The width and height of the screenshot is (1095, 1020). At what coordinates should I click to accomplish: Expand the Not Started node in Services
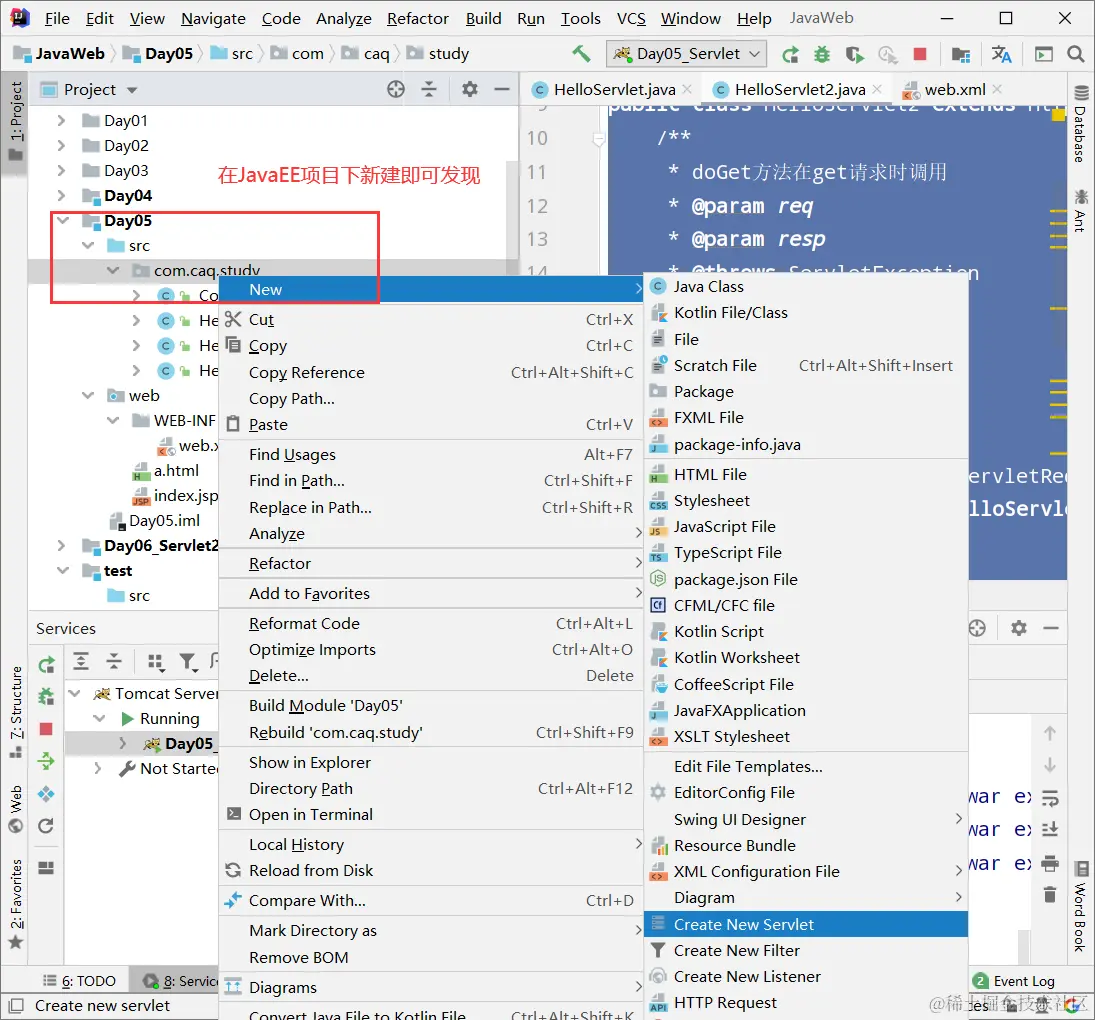tap(98, 768)
